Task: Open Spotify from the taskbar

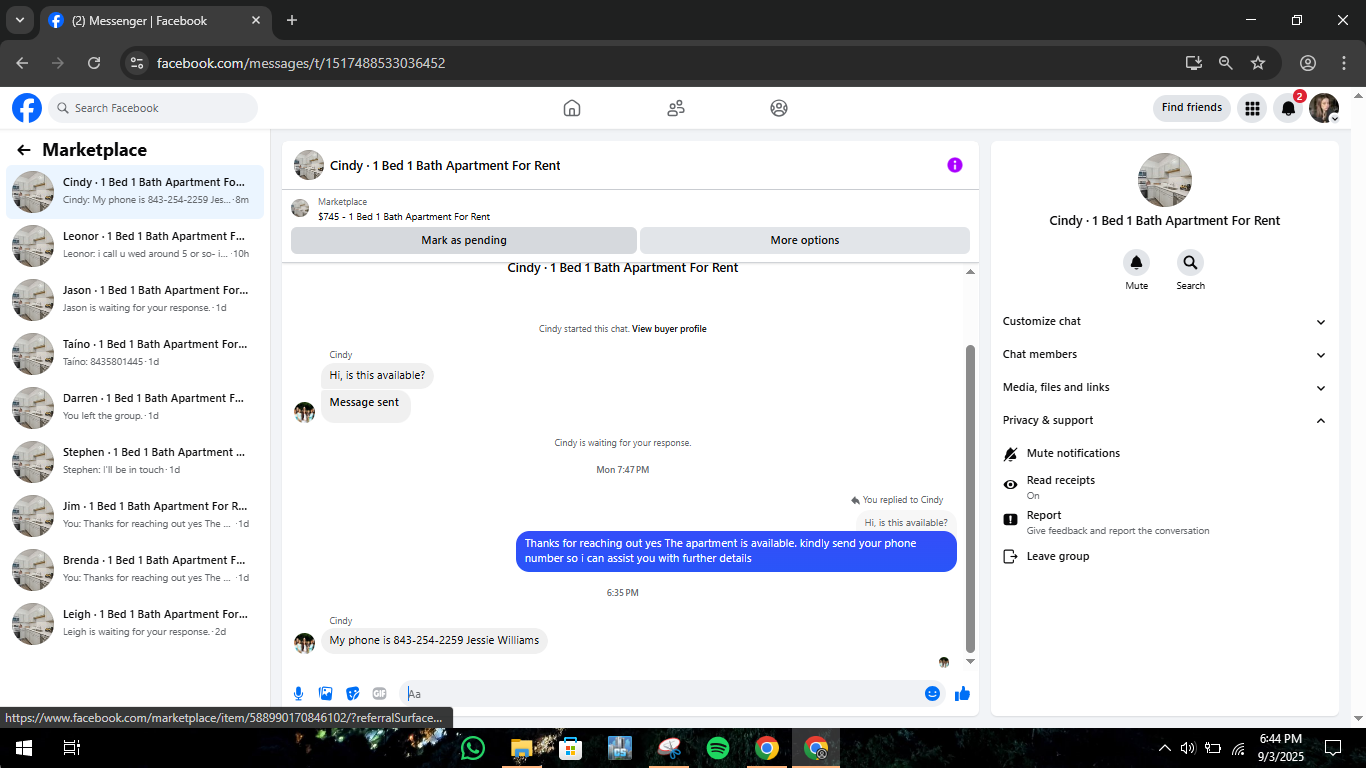Action: point(718,748)
